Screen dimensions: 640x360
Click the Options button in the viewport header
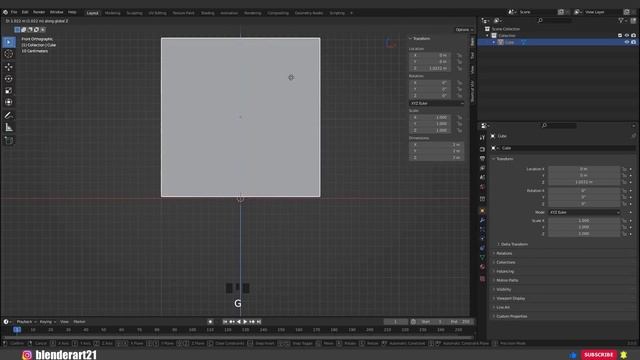click(x=464, y=30)
